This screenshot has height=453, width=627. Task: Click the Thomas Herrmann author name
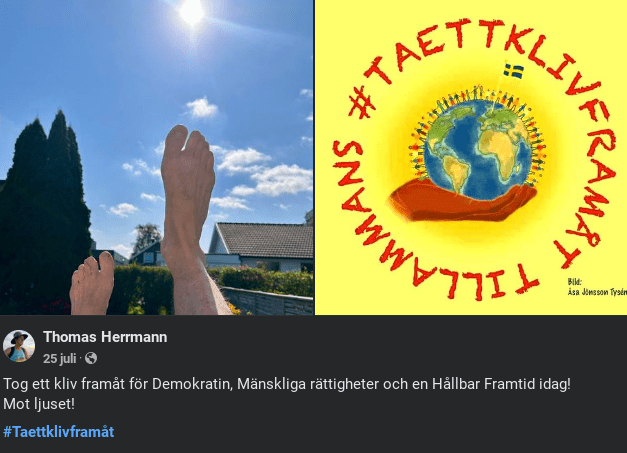[105, 337]
